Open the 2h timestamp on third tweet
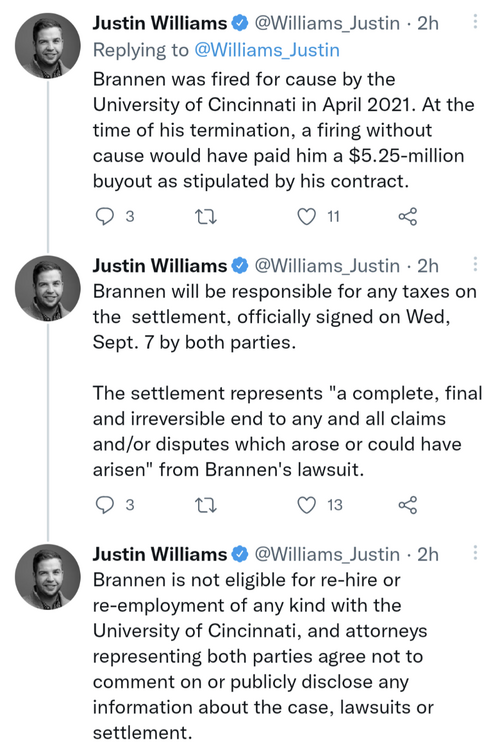This screenshot has height=750, width=500. pyautogui.click(x=428, y=554)
